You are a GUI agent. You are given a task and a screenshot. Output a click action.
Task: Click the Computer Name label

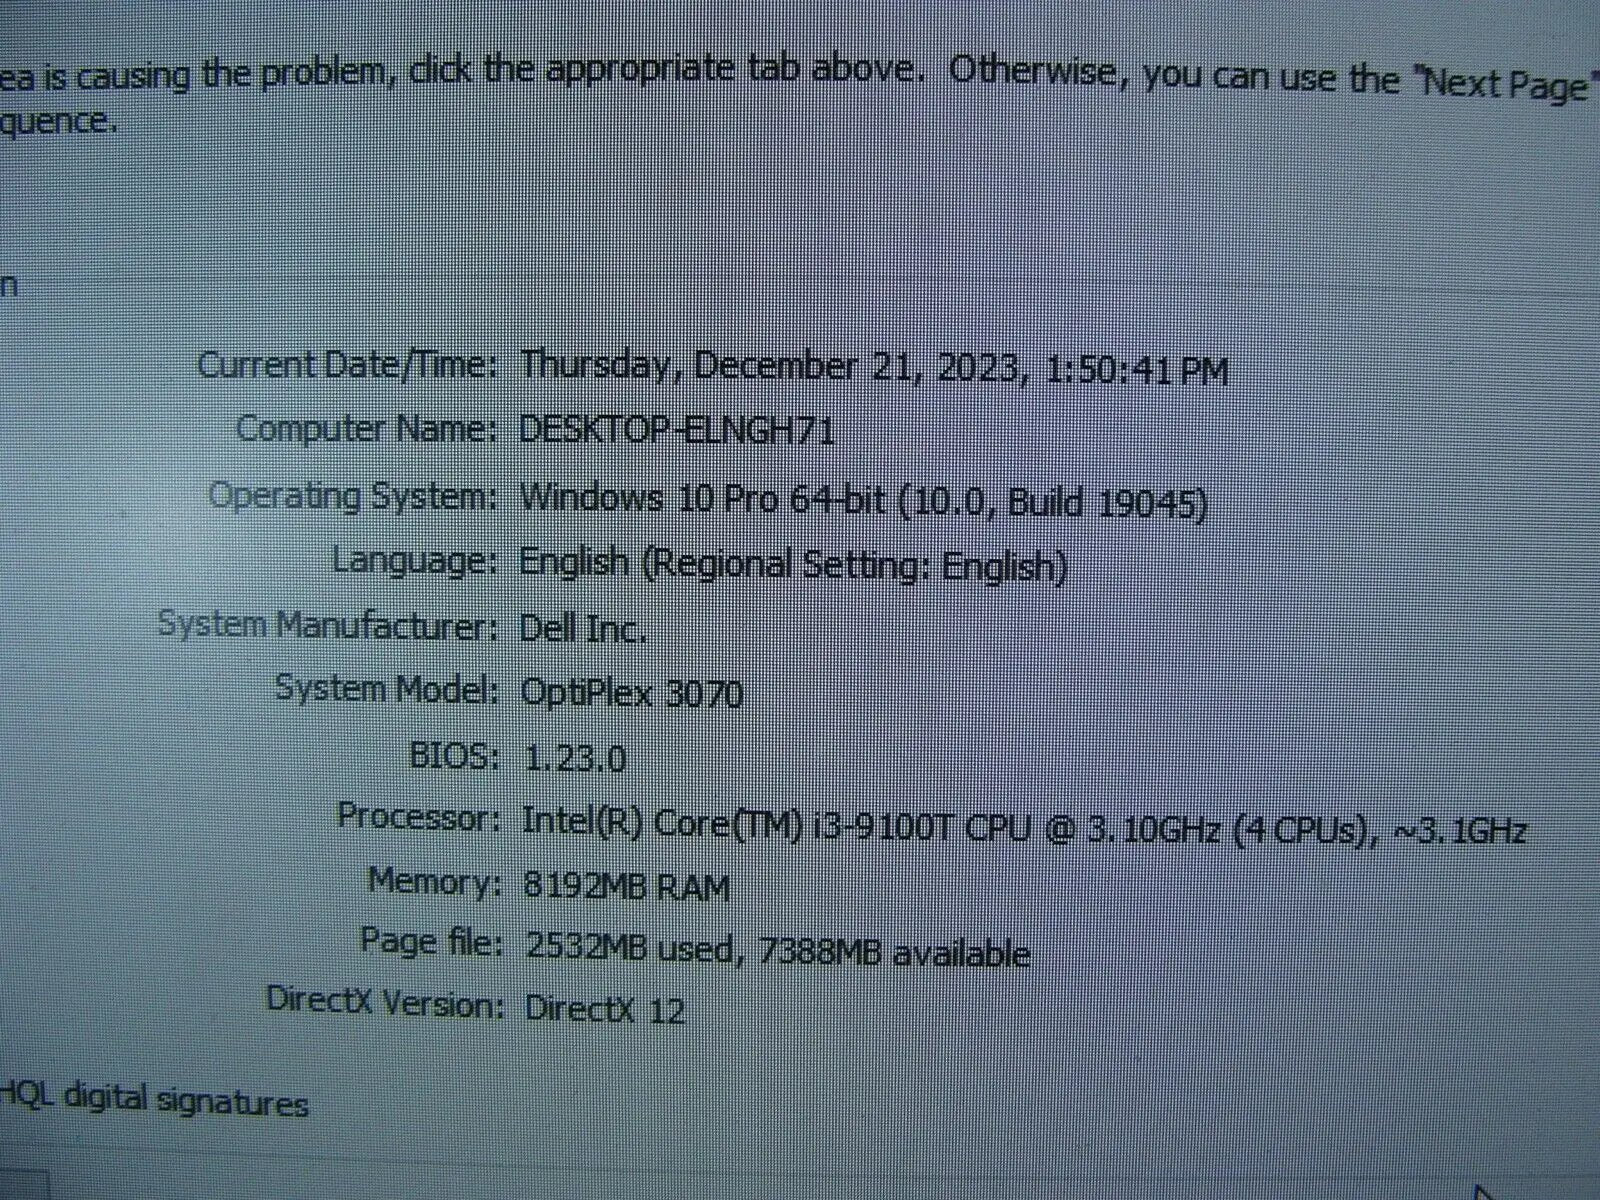tap(366, 430)
